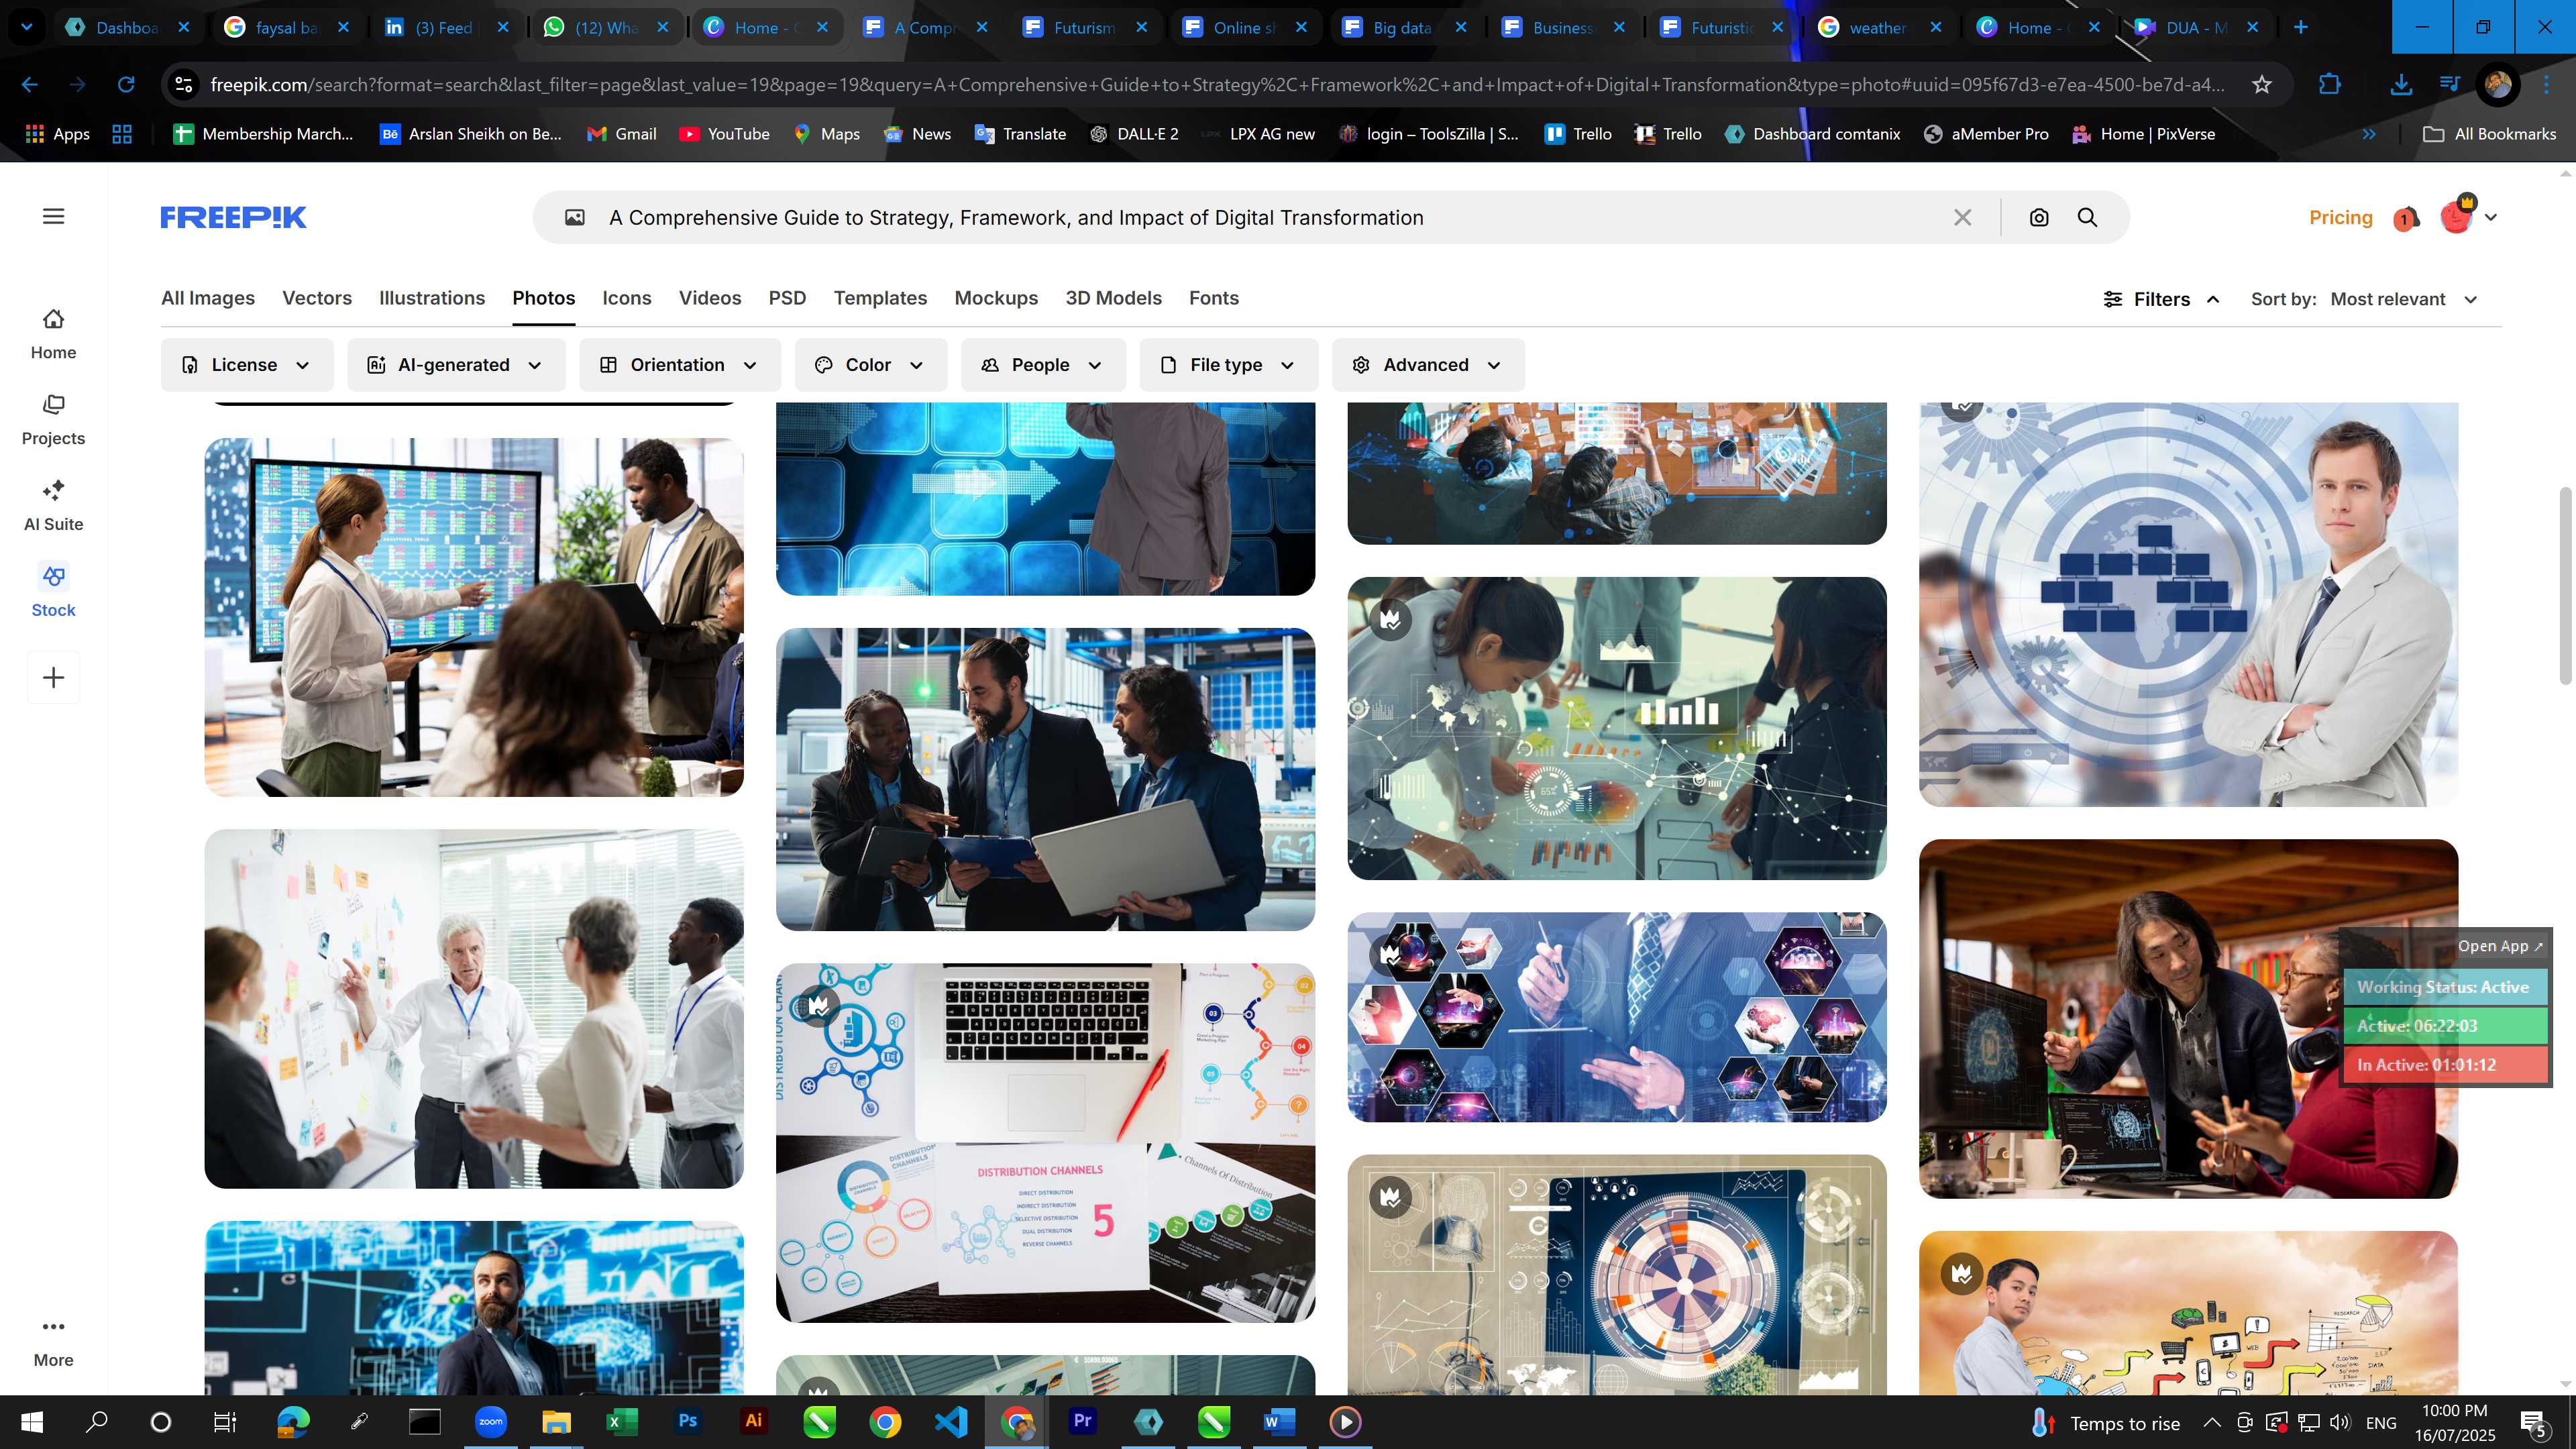This screenshot has width=2576, height=1449.
Task: Open photo of team at whiteboard sticky notes
Action: (x=474, y=1008)
